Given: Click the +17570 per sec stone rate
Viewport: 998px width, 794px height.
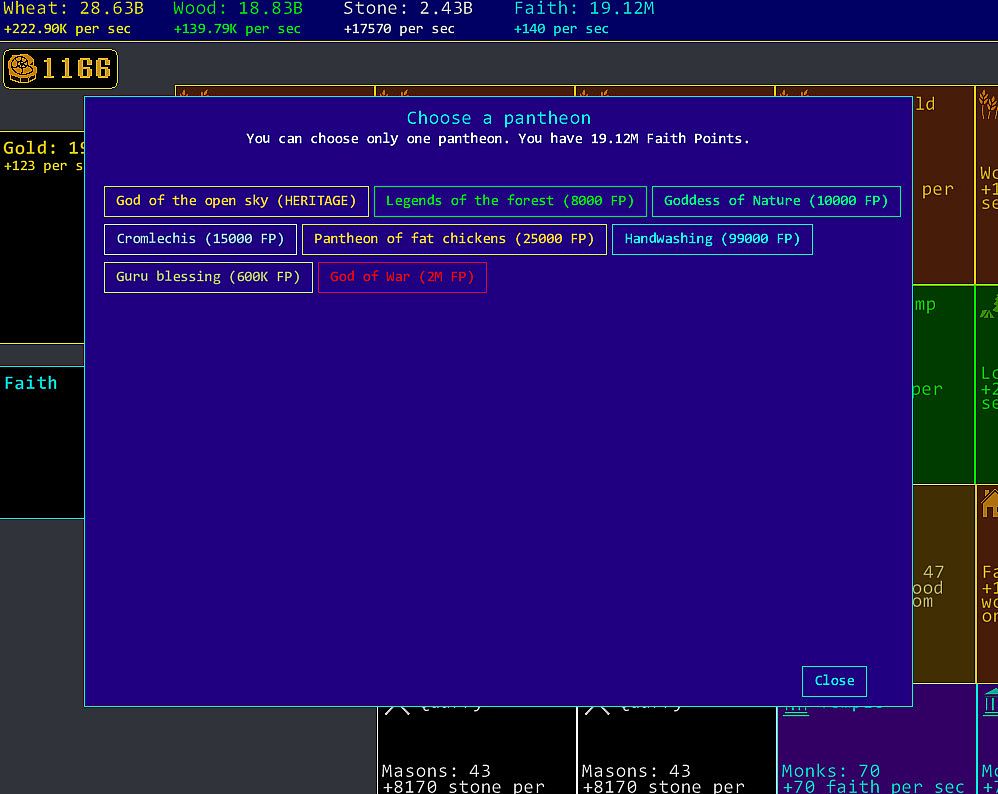Looking at the screenshot, I should 399,29.
